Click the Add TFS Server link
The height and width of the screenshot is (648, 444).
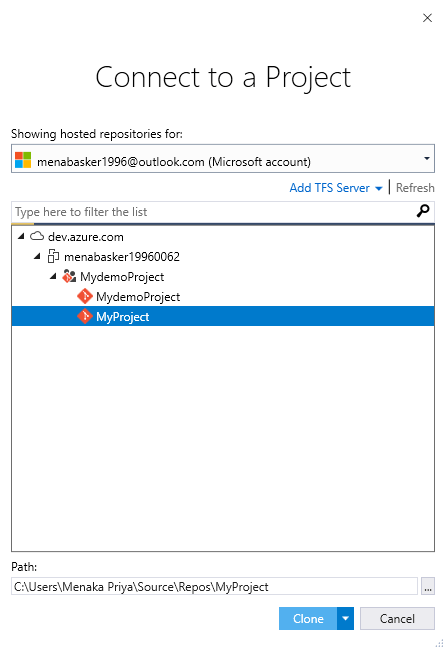(x=329, y=188)
